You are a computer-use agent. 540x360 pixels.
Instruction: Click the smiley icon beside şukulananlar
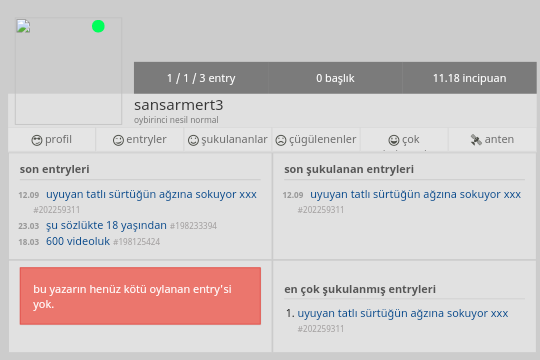pos(193,140)
